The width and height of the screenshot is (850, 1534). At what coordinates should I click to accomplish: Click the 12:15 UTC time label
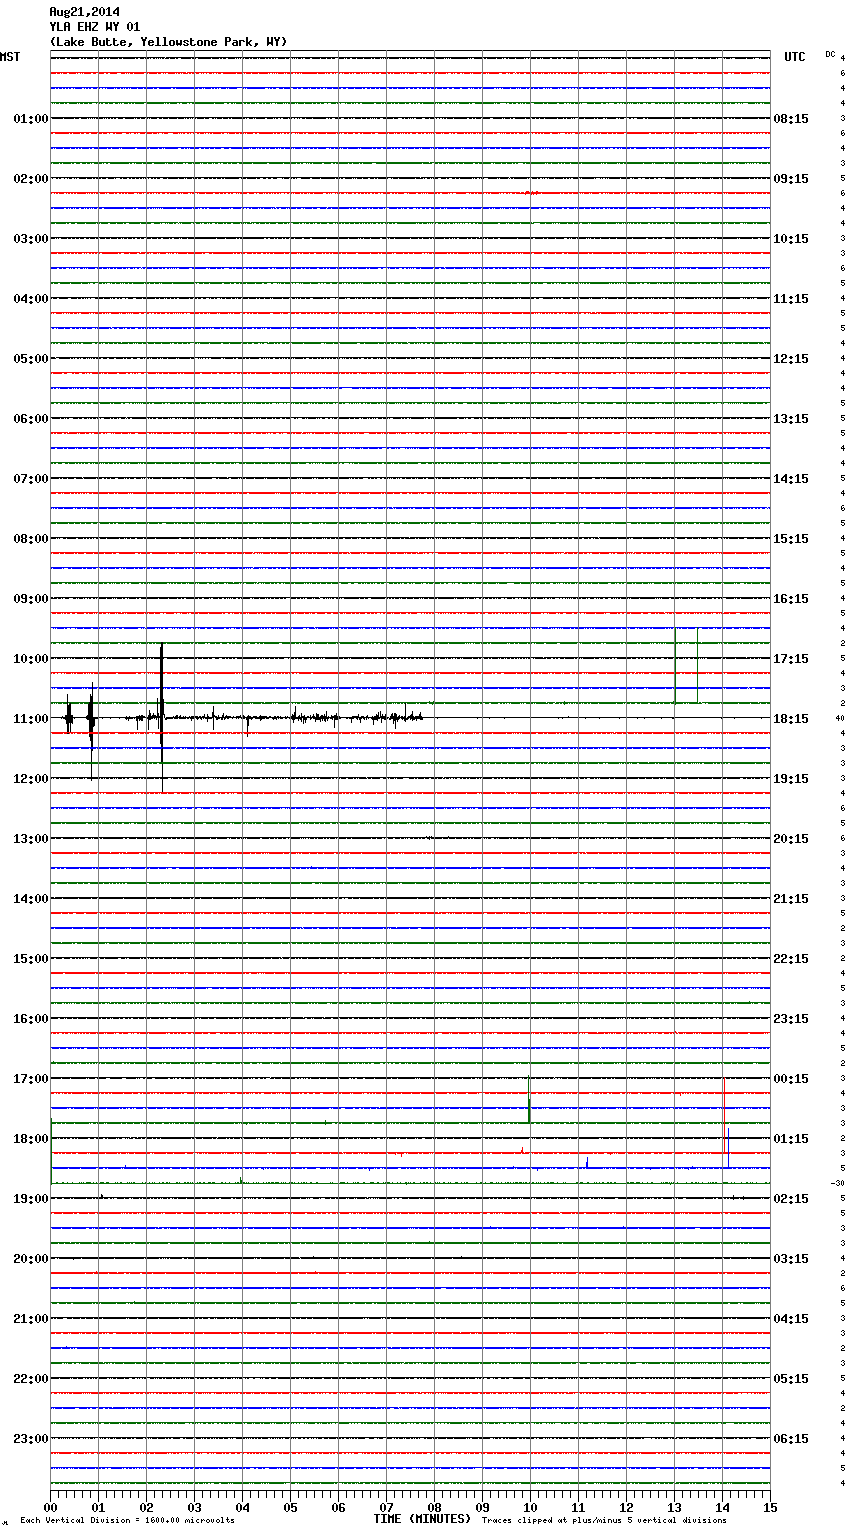tap(791, 359)
